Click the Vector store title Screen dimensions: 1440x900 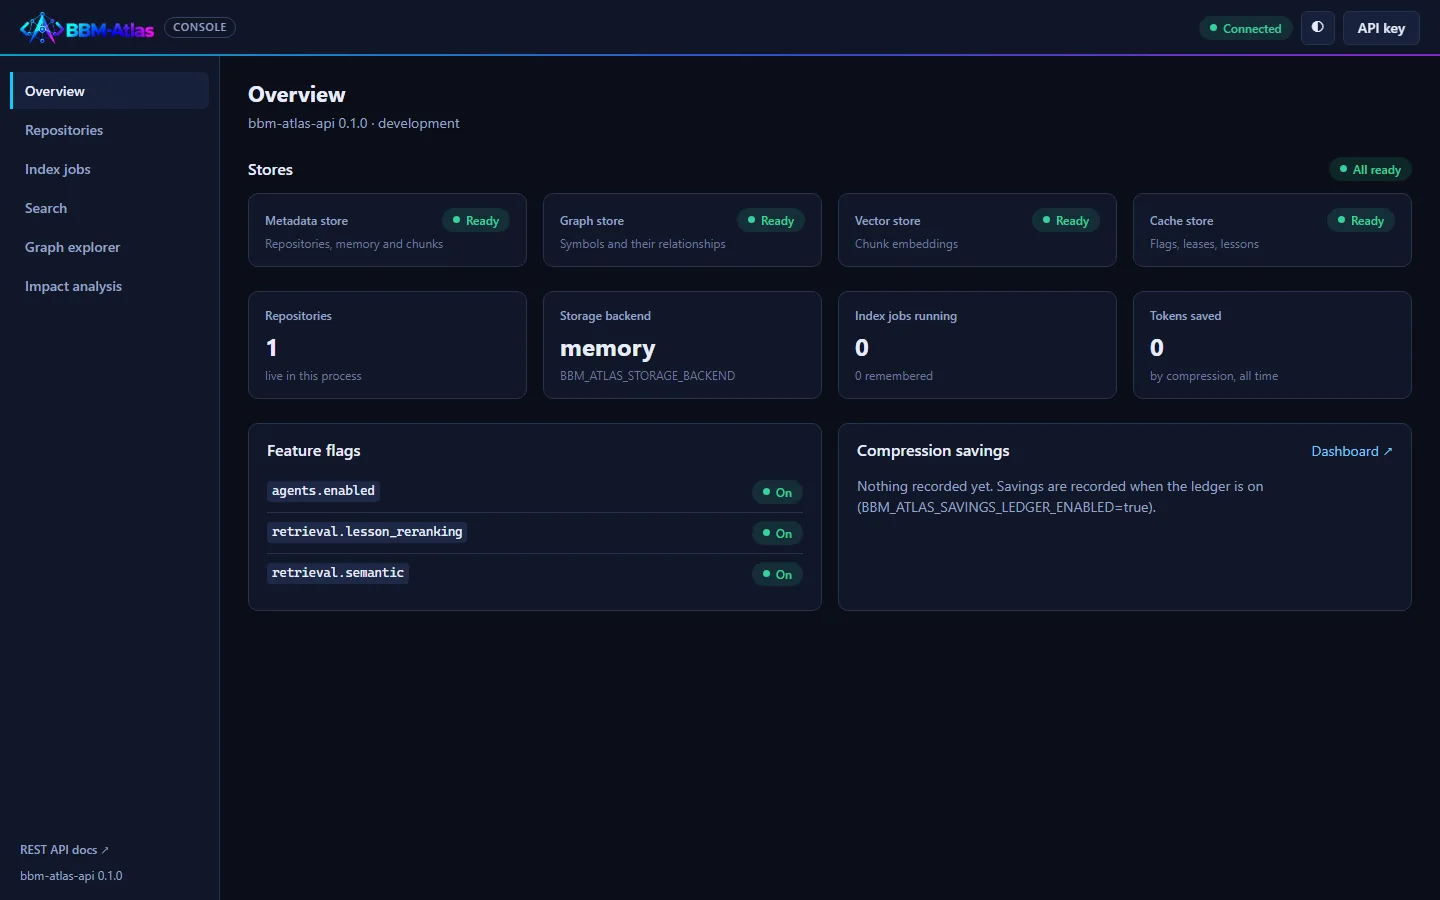(x=887, y=221)
